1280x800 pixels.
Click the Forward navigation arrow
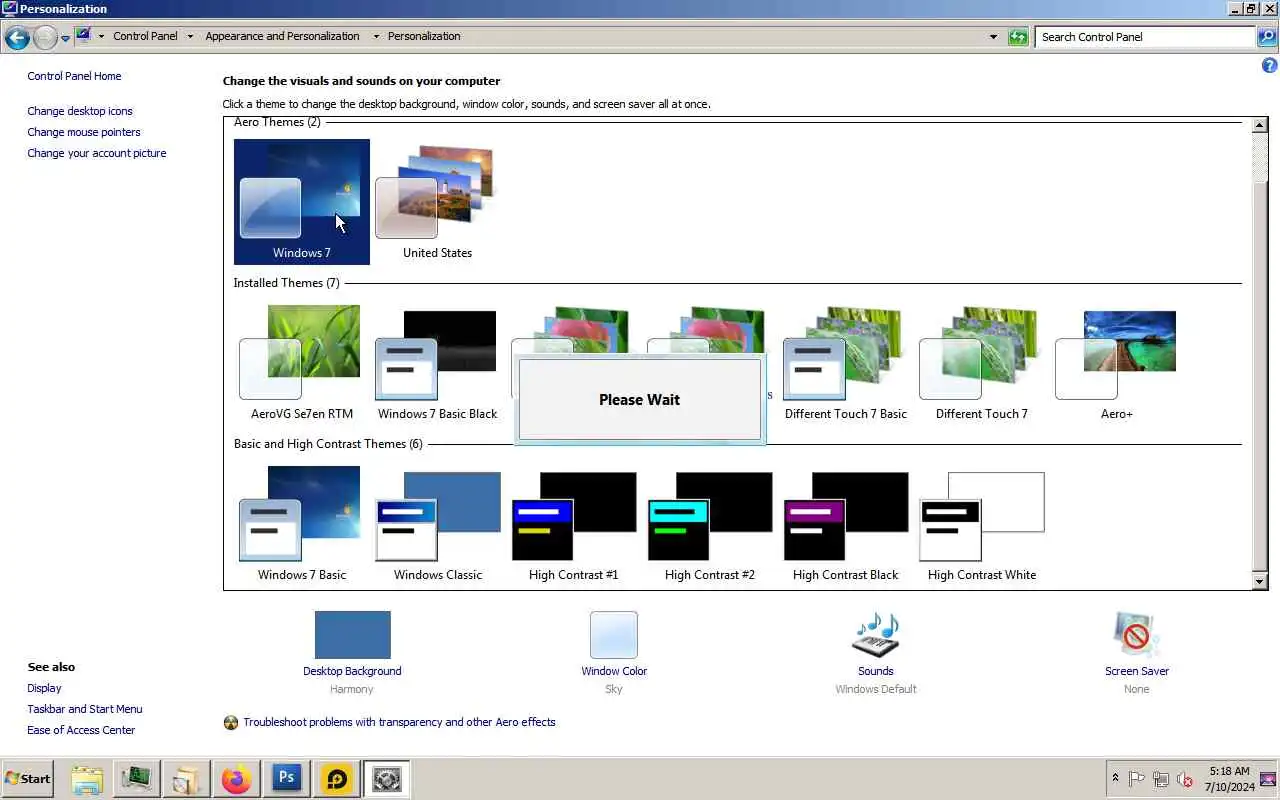[45, 38]
